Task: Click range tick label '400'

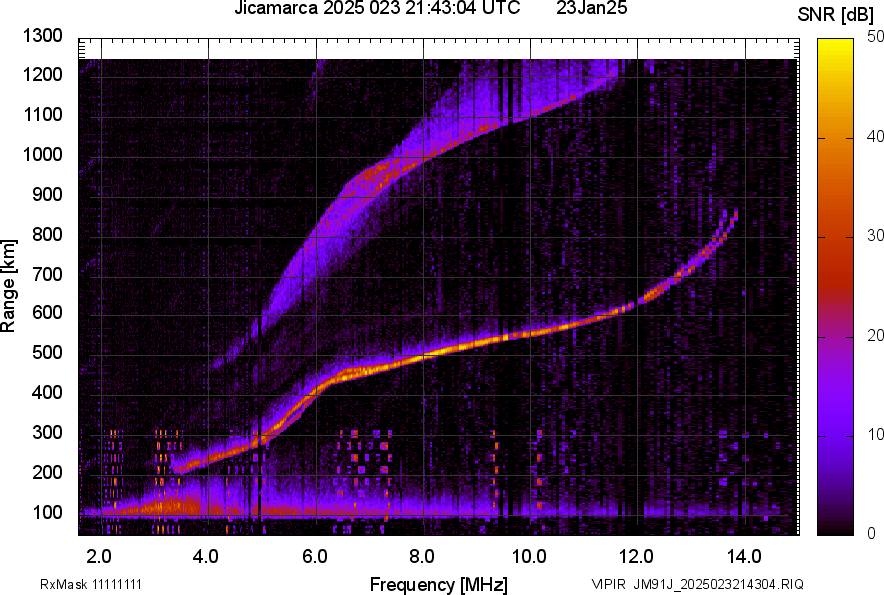Action: [x=47, y=393]
